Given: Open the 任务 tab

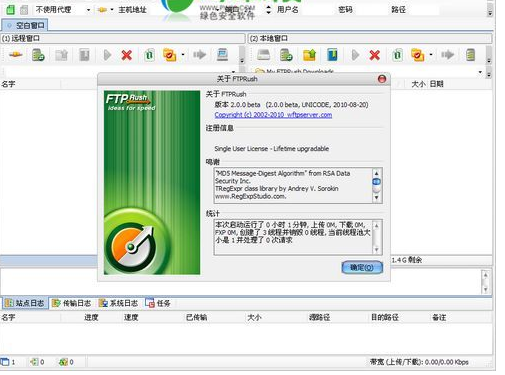Looking at the screenshot, I should pyautogui.click(x=158, y=303).
